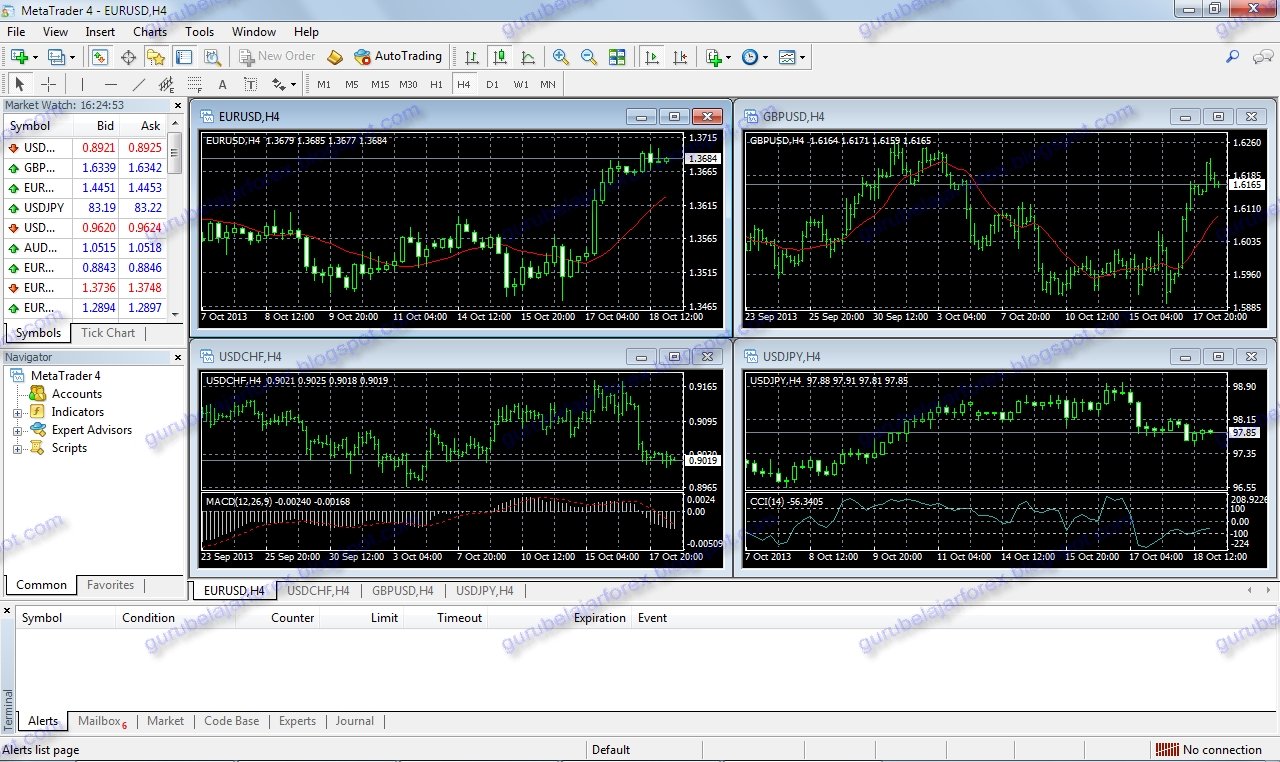Select the horizontal line drawing tool
Screen dimensions: 1280x762
tap(110, 83)
